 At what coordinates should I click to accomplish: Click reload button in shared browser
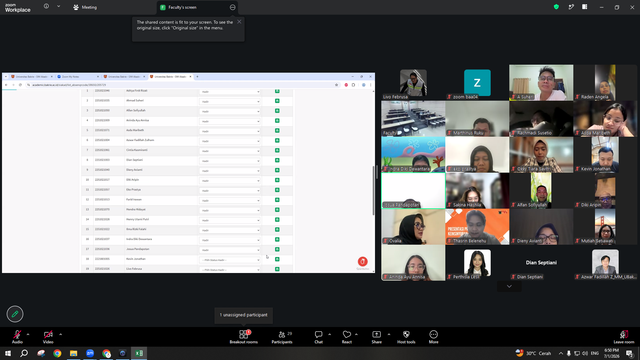[20, 85]
